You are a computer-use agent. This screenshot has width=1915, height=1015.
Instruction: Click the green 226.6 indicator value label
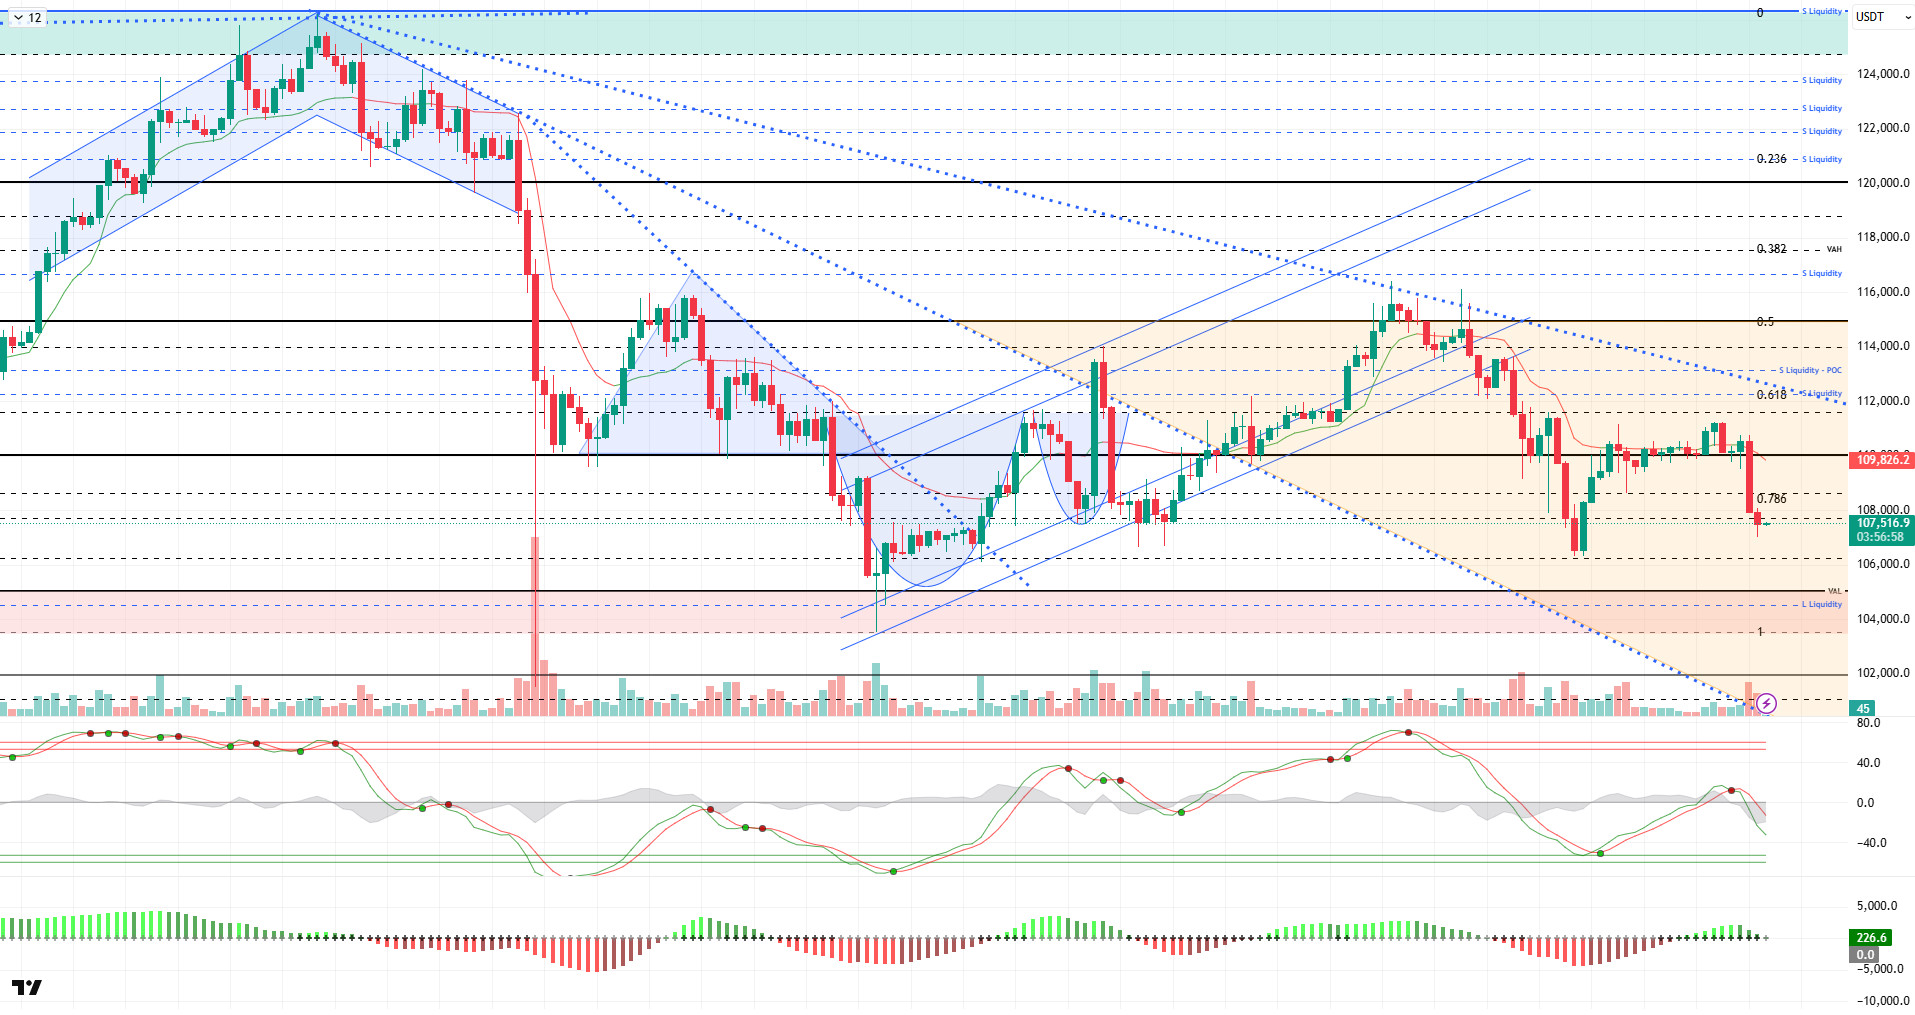(x=1870, y=937)
